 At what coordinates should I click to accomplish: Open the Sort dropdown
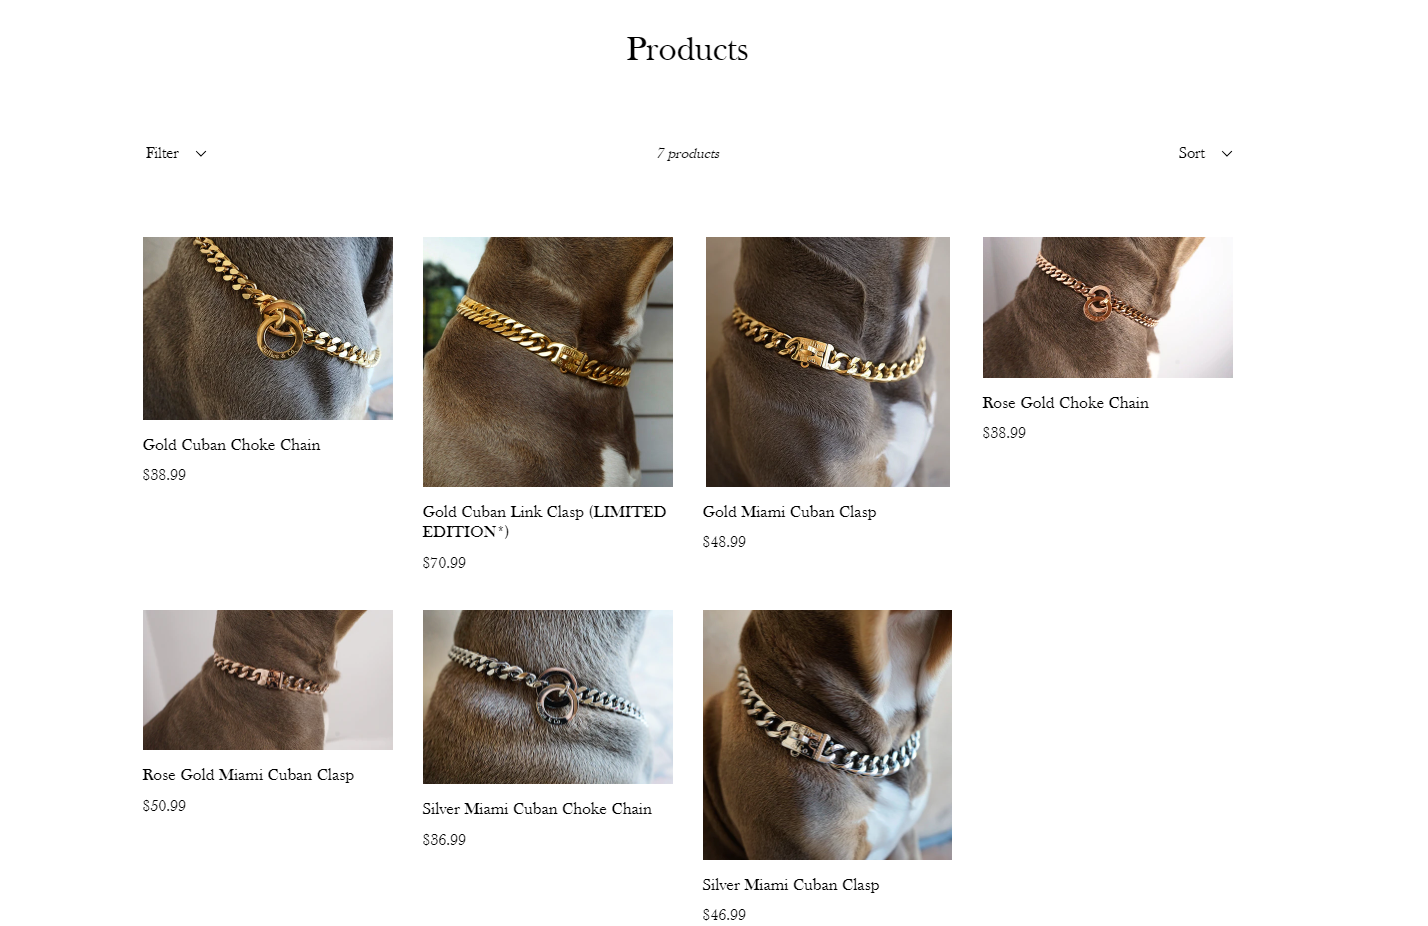[x=1205, y=153]
